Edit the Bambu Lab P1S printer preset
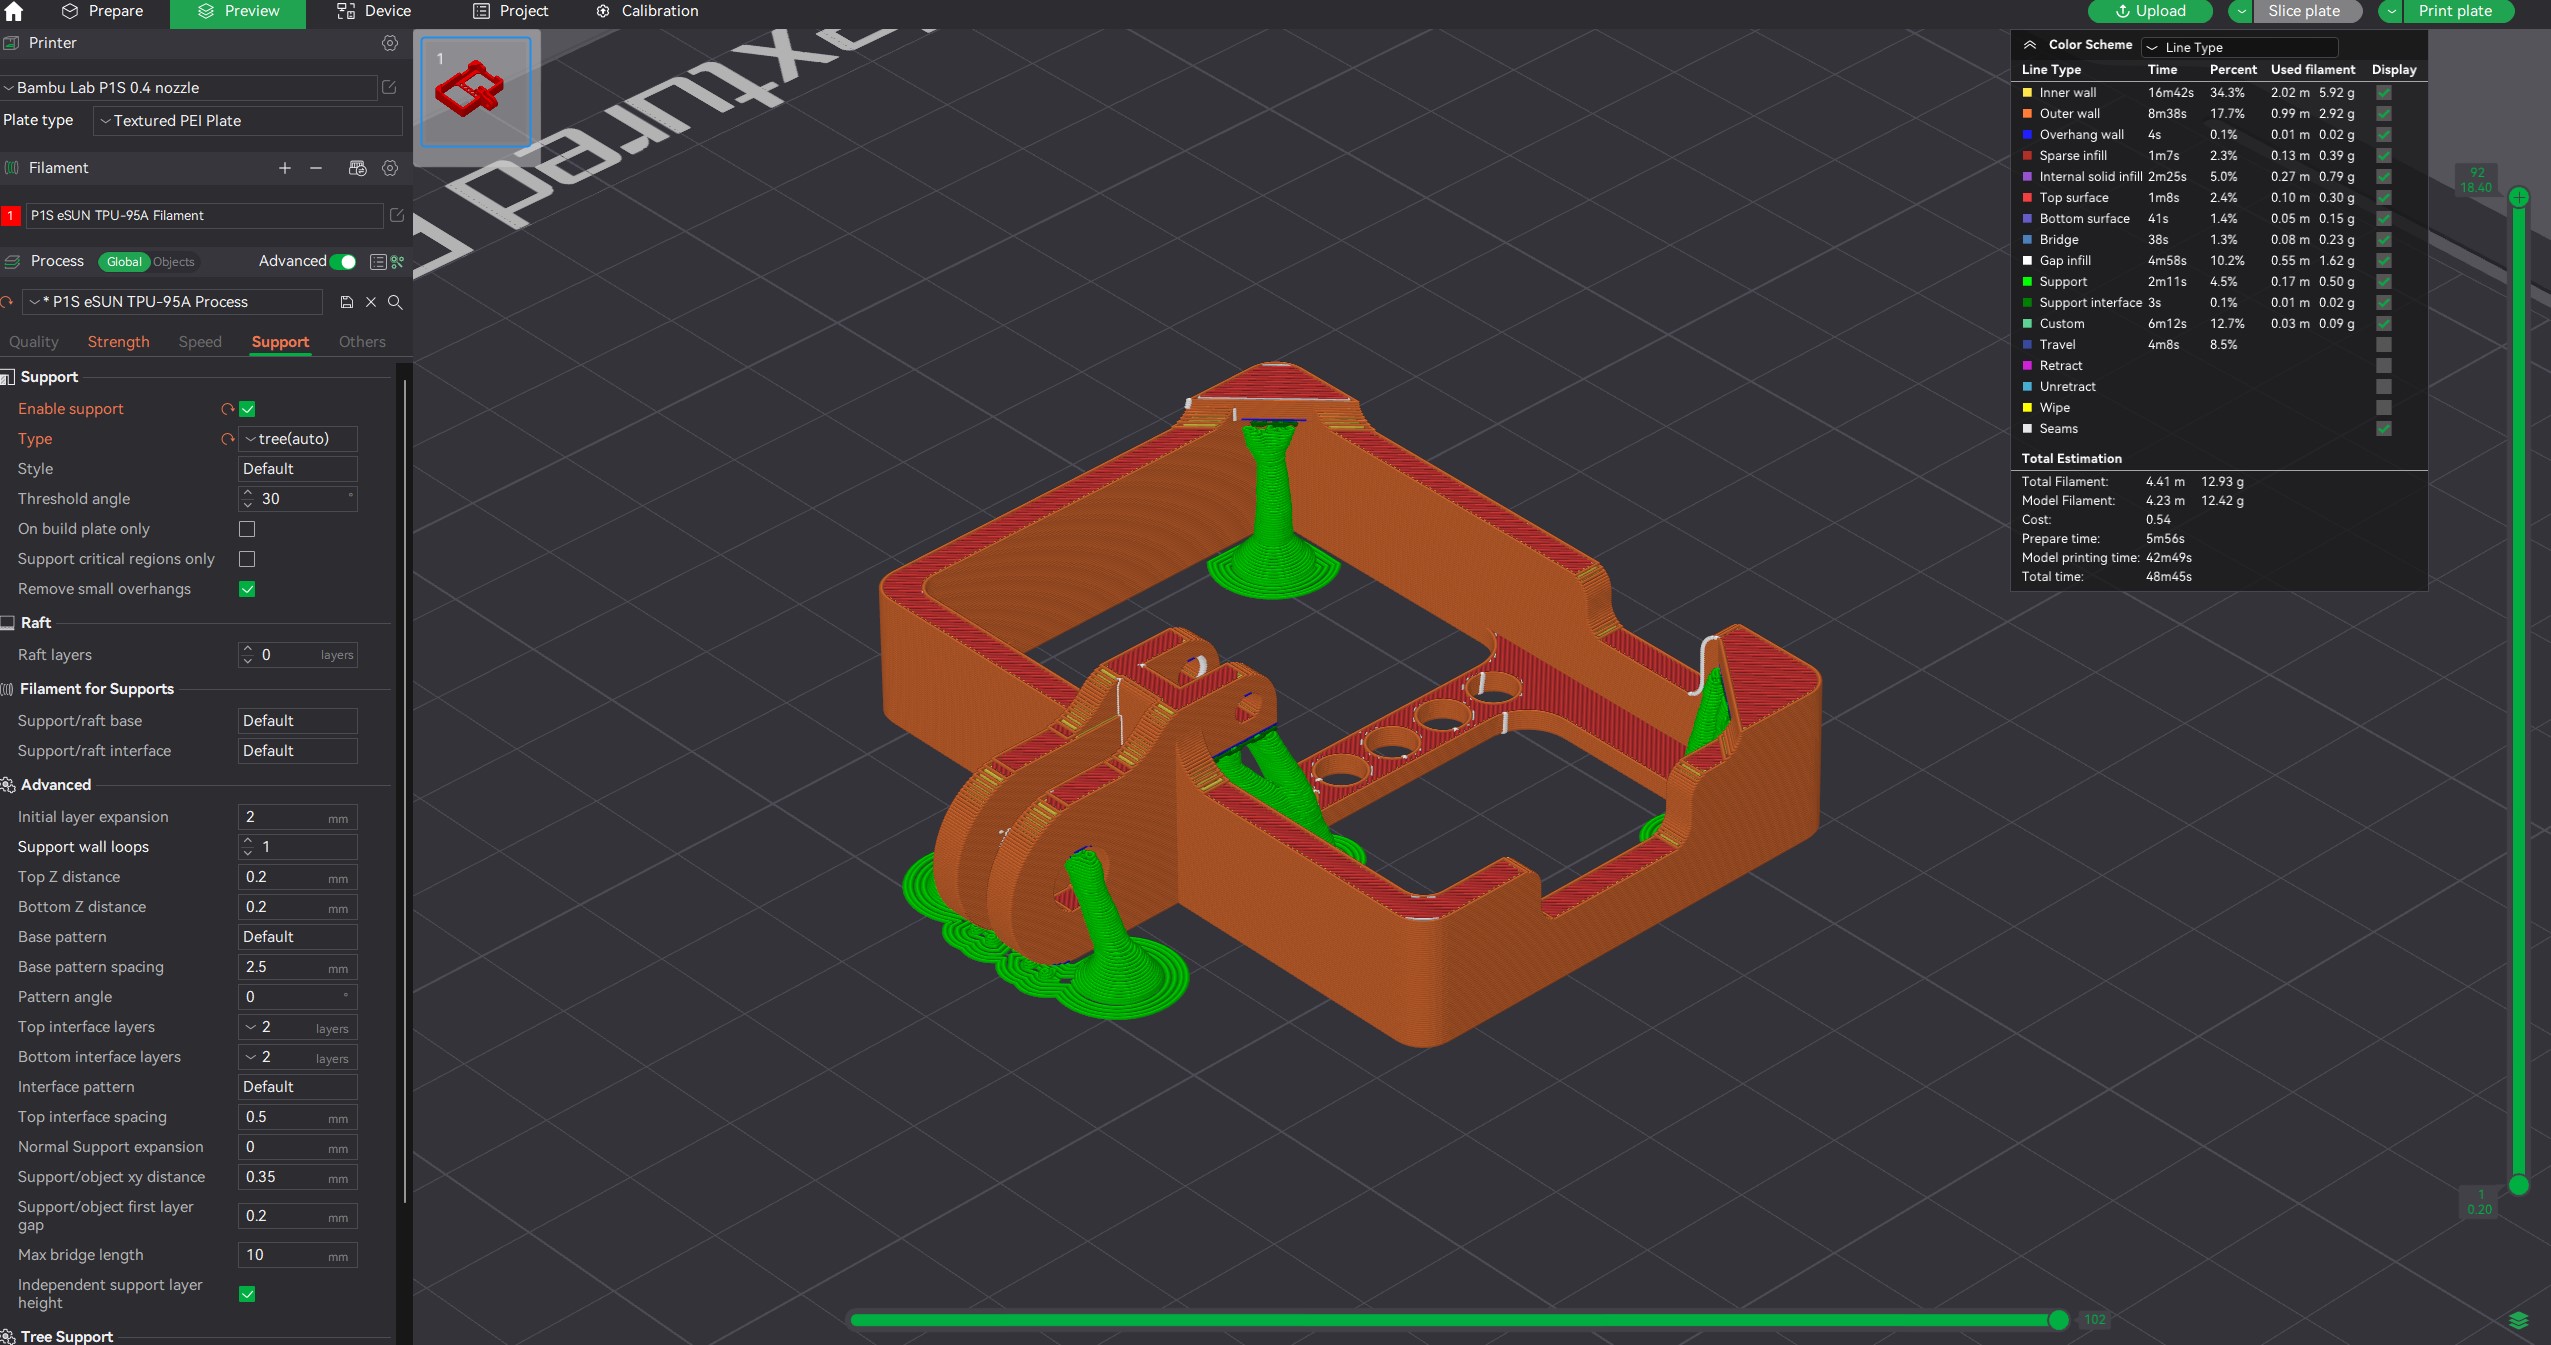Viewport: 2551px width, 1345px height. coord(390,88)
